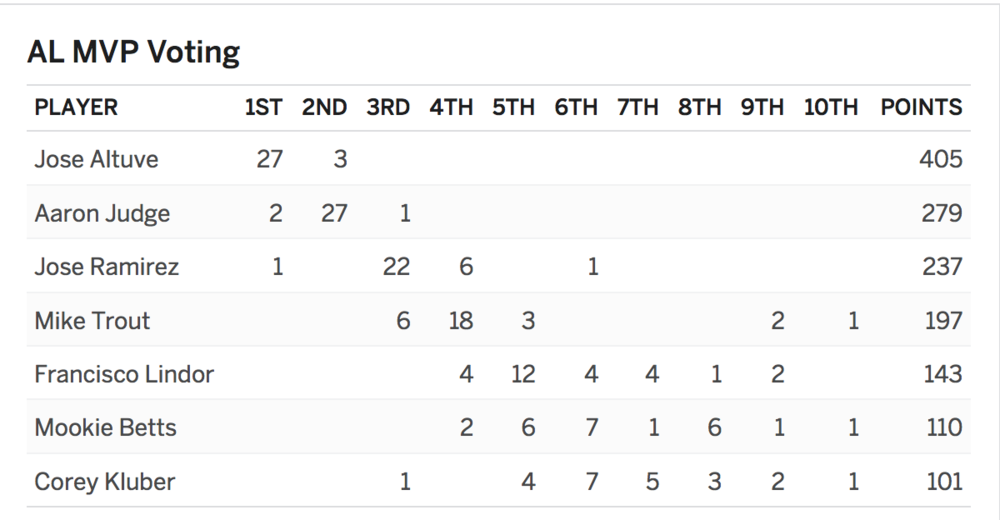Select Judge's 279 points value
The image size is (1000, 520).
pos(942,213)
